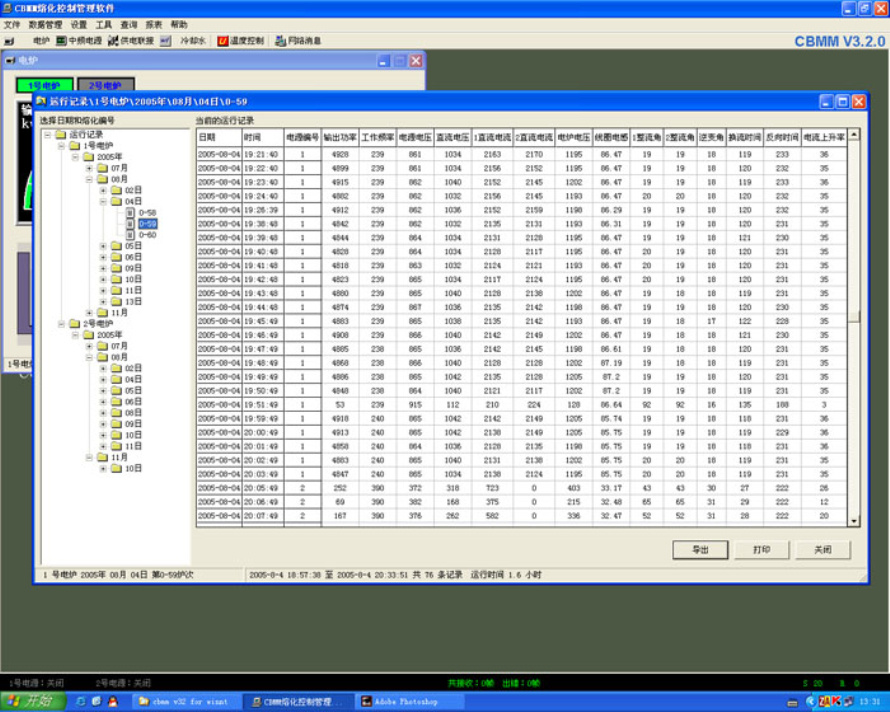Click Internet Explorer quick launch icon

pos(81,702)
